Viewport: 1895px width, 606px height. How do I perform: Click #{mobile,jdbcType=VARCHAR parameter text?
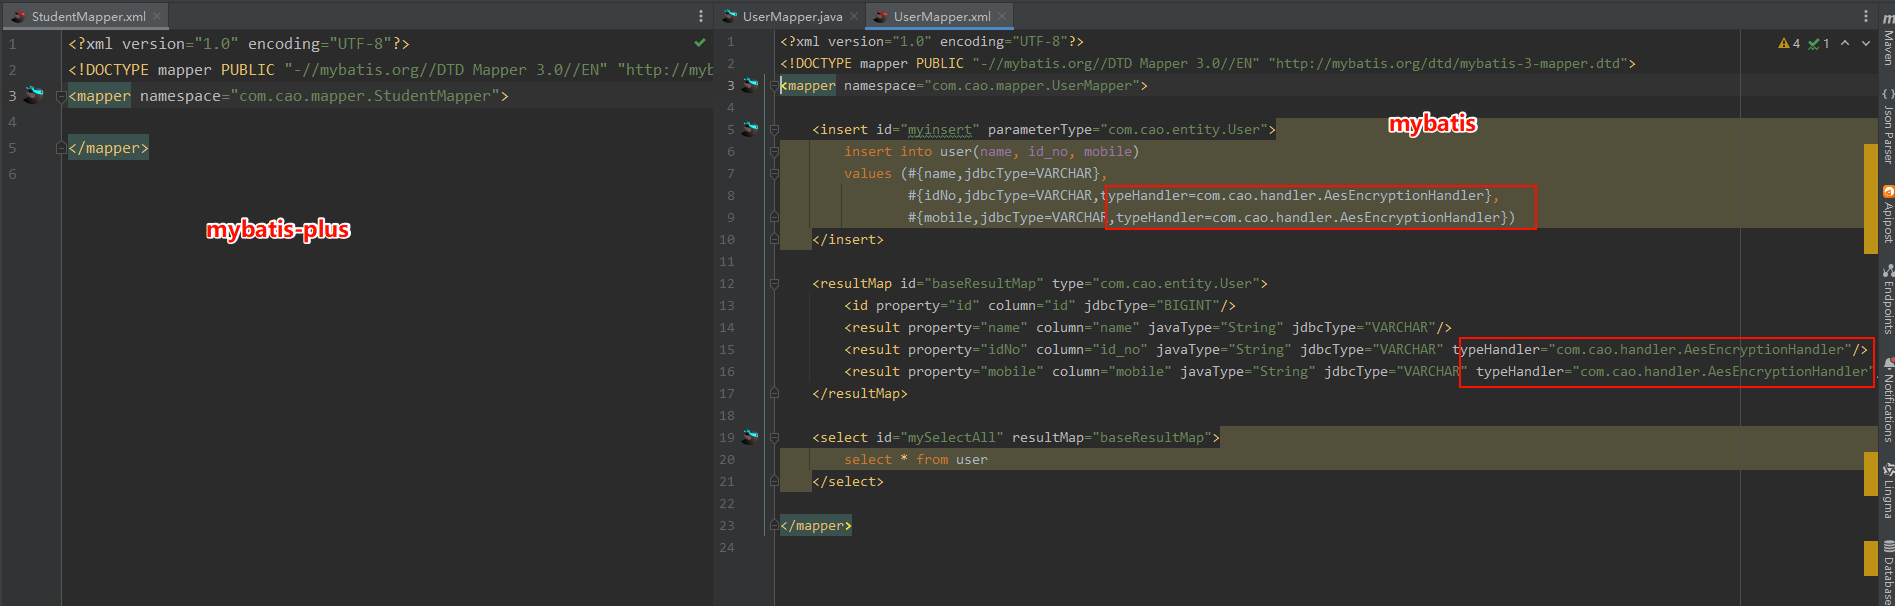pos(1008,217)
